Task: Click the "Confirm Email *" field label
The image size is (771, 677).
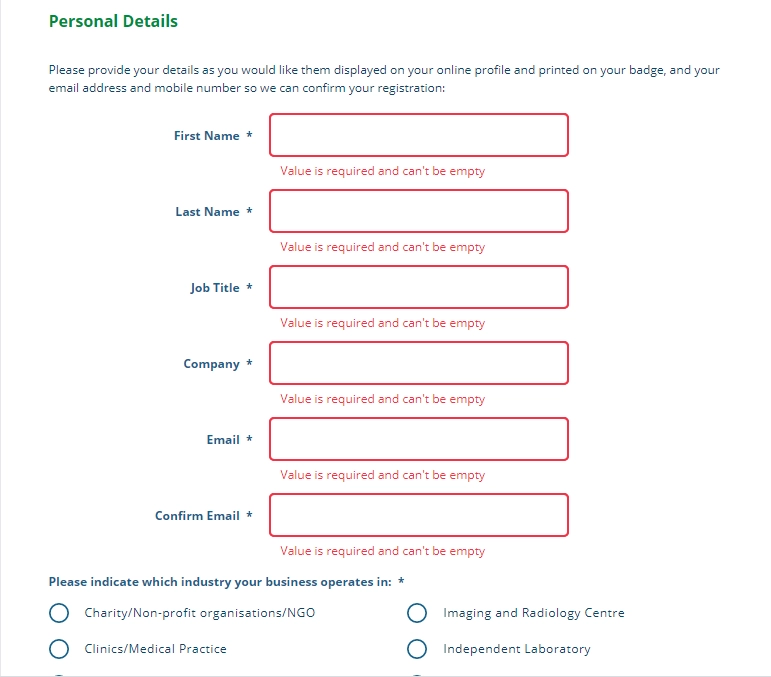Action: (x=198, y=516)
